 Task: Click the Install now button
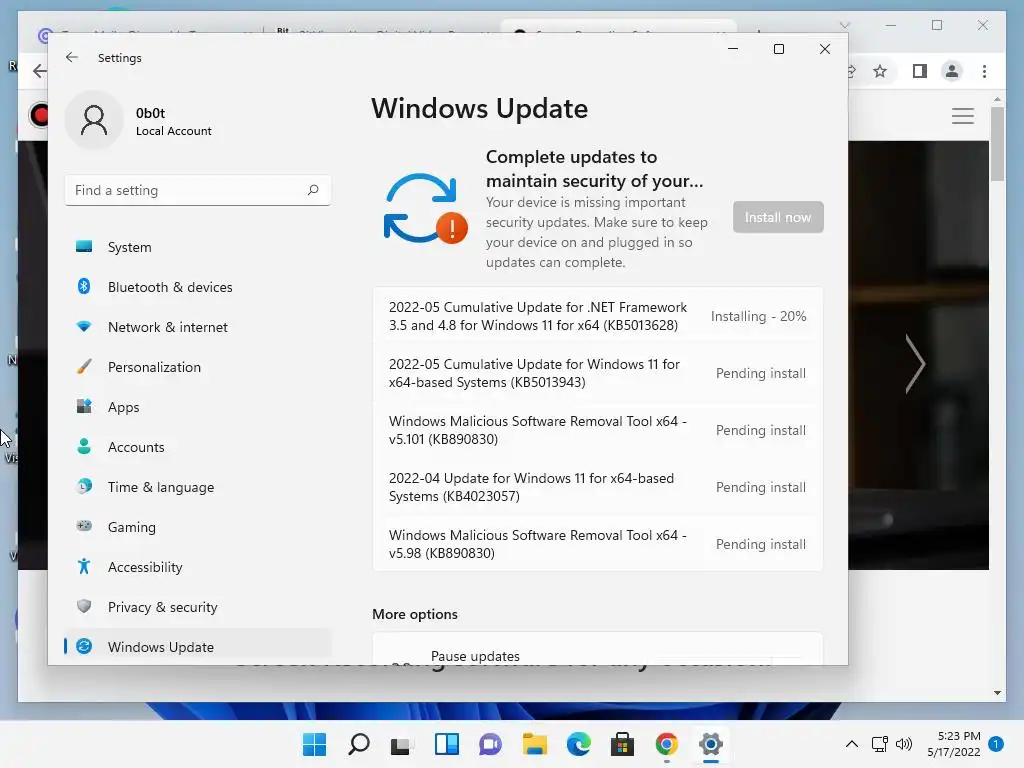point(778,217)
